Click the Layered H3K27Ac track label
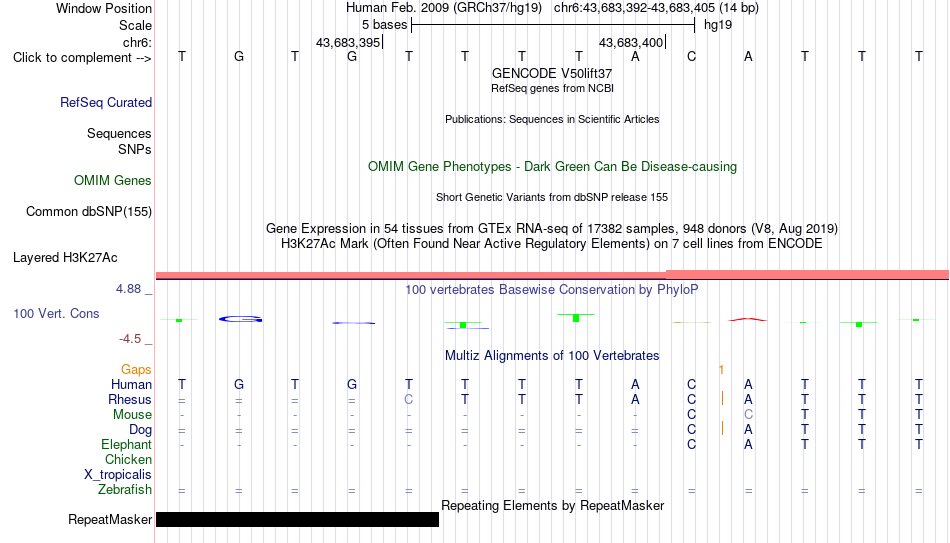The height and width of the screenshot is (543, 950). pos(65,258)
